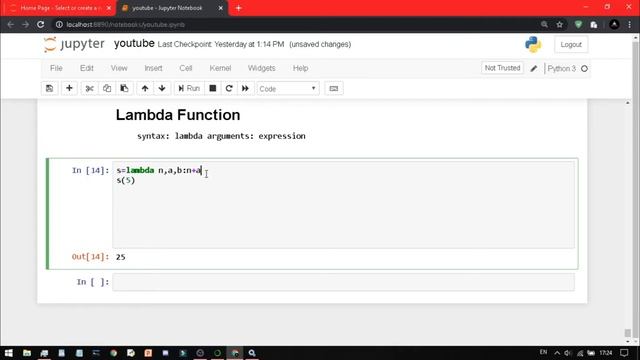This screenshot has height=360, width=640.
Task: Restart kernel and run all with fast-forward icon
Action: point(245,89)
